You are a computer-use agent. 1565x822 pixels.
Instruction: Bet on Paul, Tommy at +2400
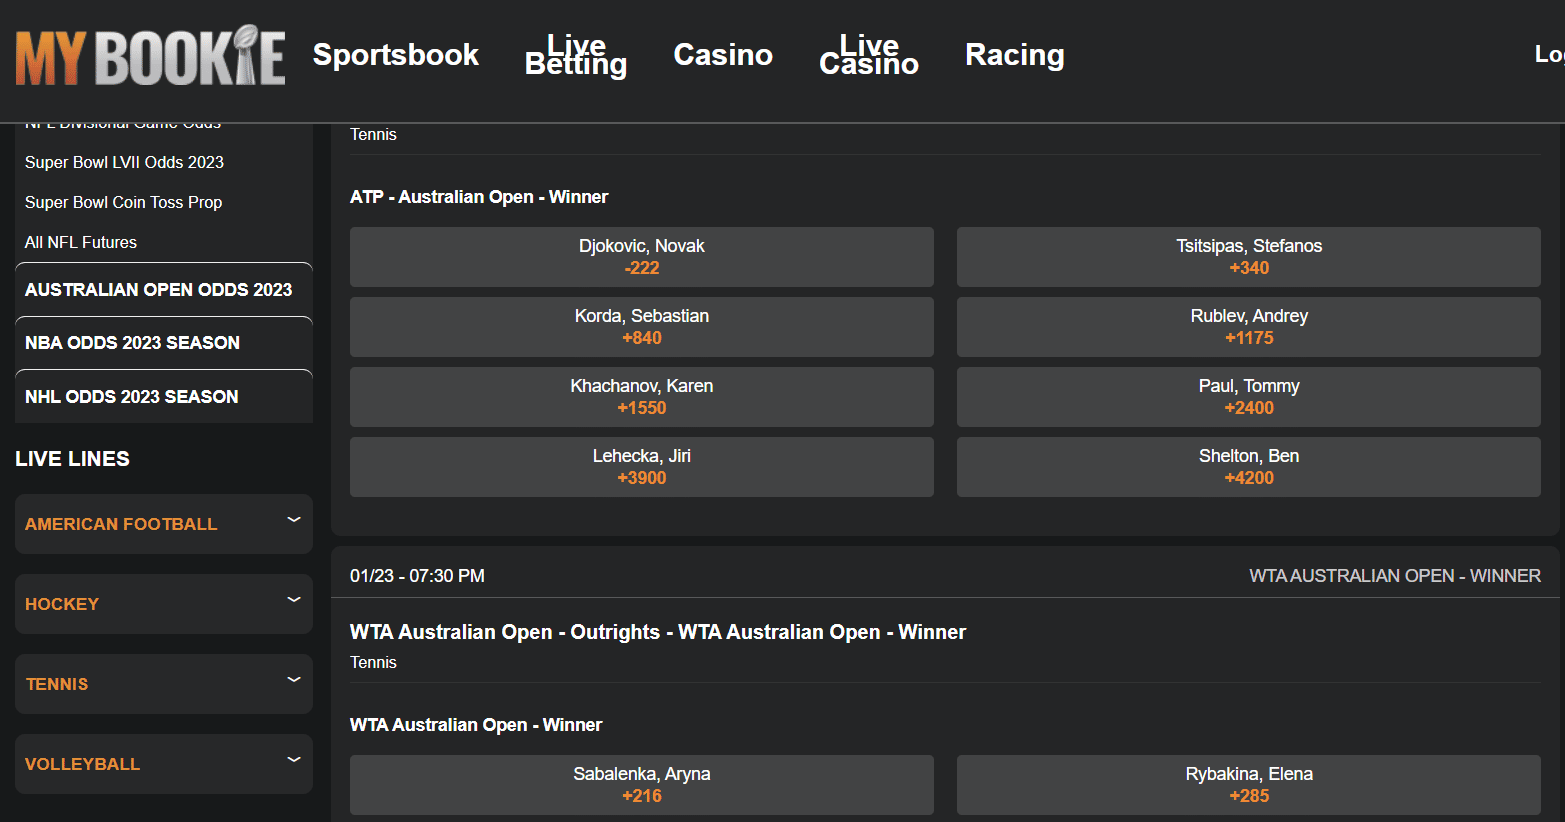[x=1249, y=397]
